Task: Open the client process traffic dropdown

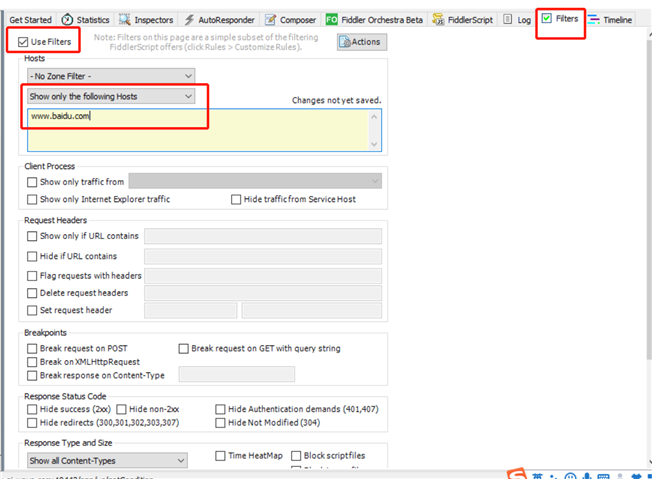Action: [255, 181]
